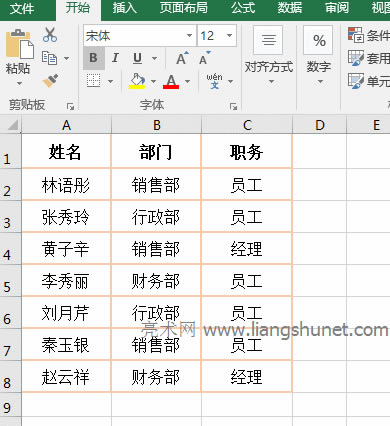390x426 pixels.
Task: Switch to the 开始 Home tab
Action: (78, 8)
